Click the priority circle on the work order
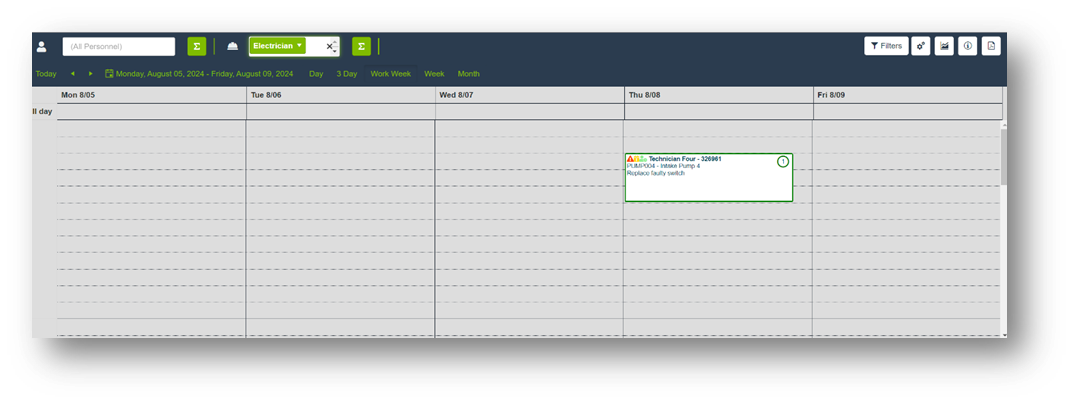The width and height of the screenshot is (1072, 403). pos(783,162)
